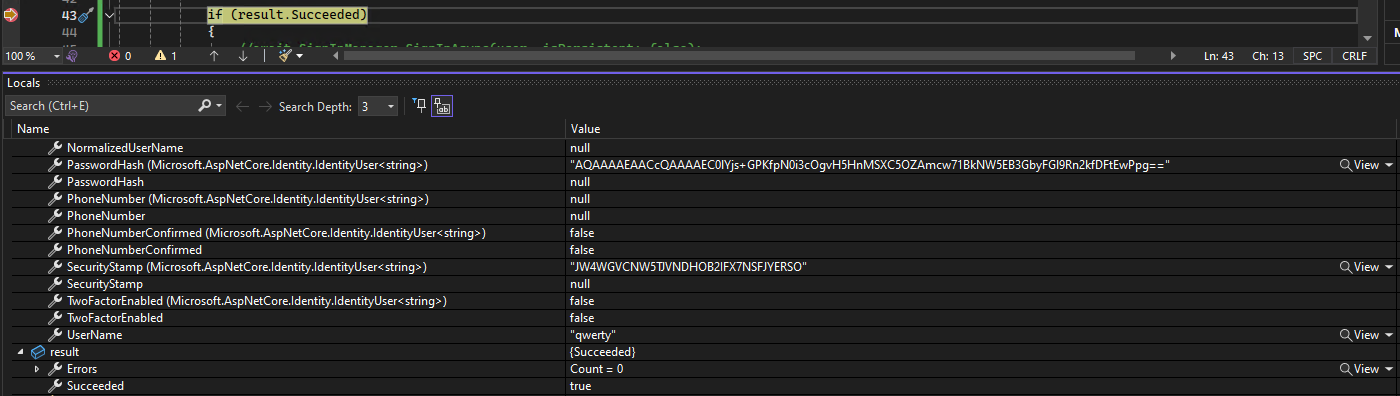Click the PasswordHash value string cell
The height and width of the screenshot is (396, 1400).
coord(869,165)
